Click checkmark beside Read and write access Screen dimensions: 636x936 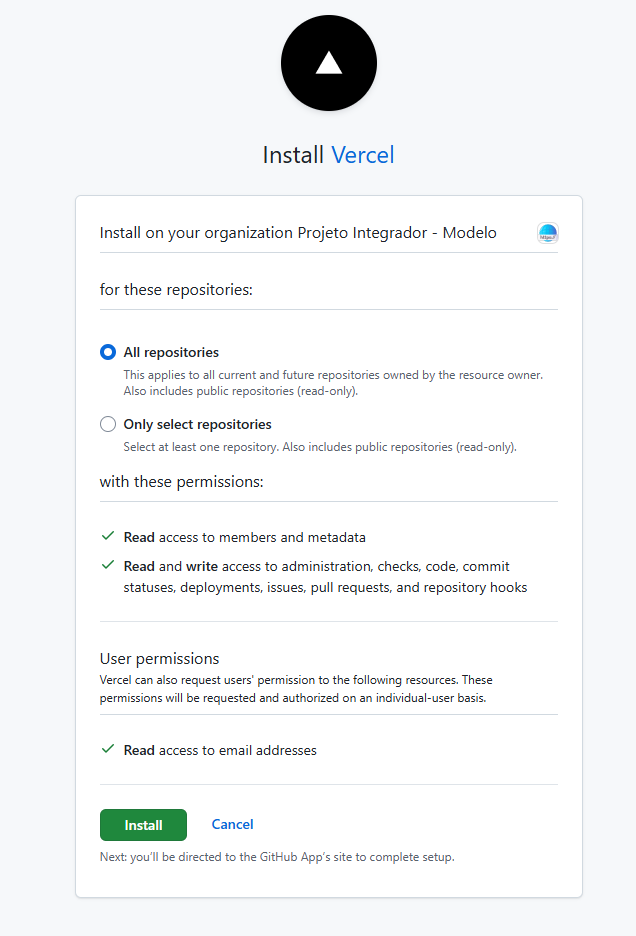point(108,565)
